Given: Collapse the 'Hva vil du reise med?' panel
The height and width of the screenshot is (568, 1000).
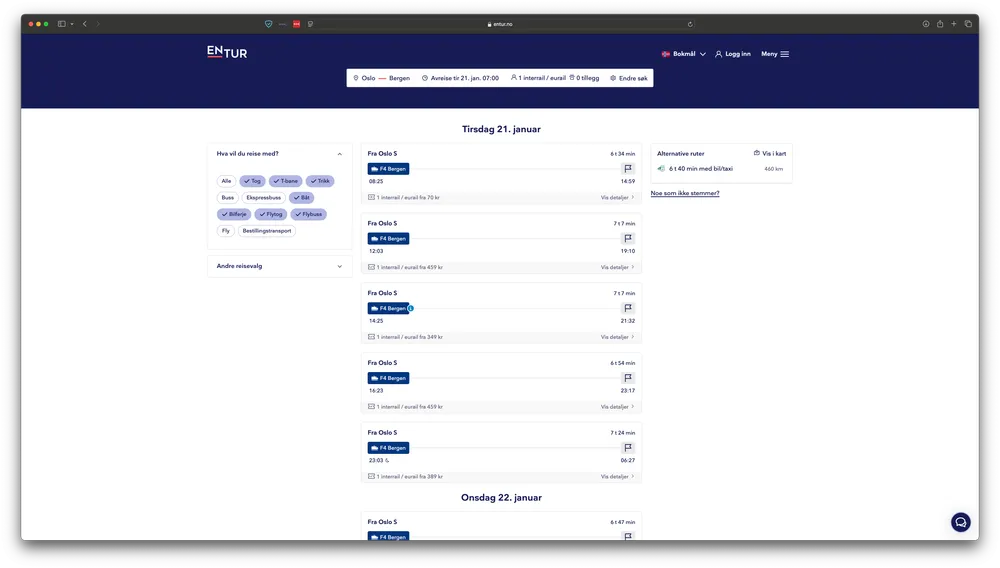Looking at the screenshot, I should click(339, 154).
